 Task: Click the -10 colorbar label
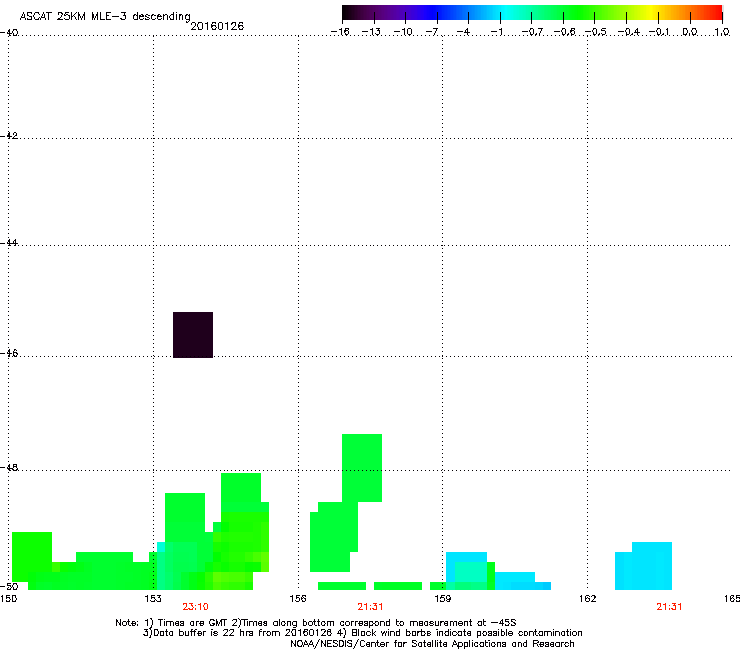point(403,32)
